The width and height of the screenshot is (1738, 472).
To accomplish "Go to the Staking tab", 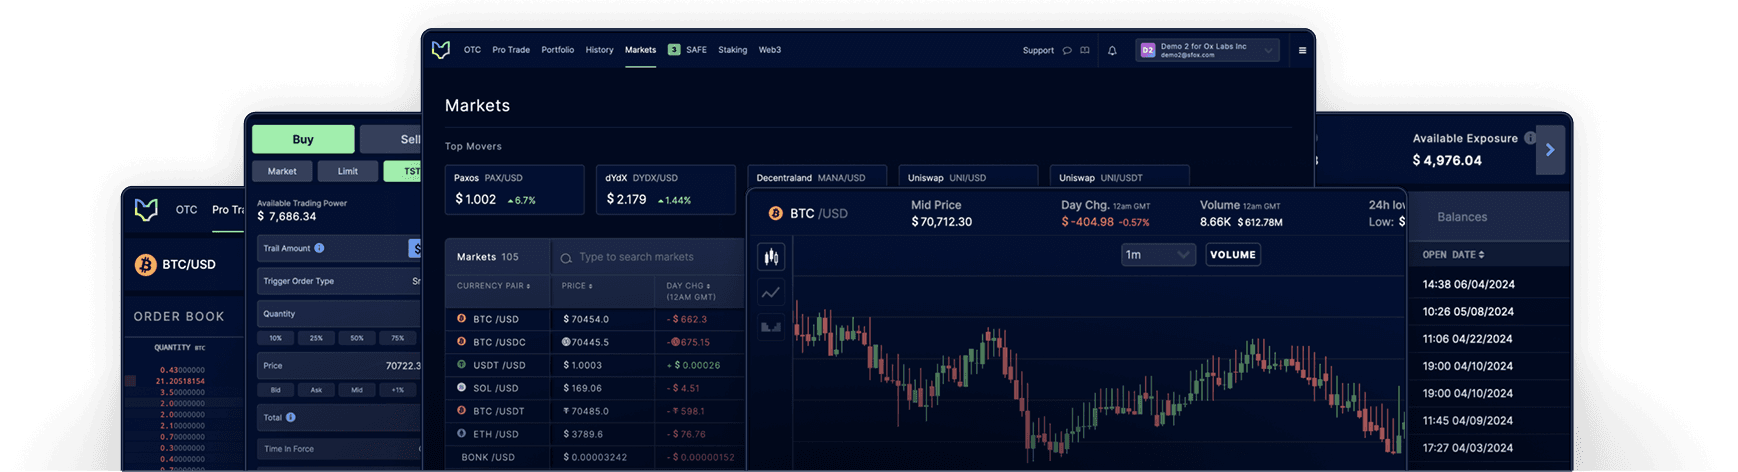I will tap(733, 50).
